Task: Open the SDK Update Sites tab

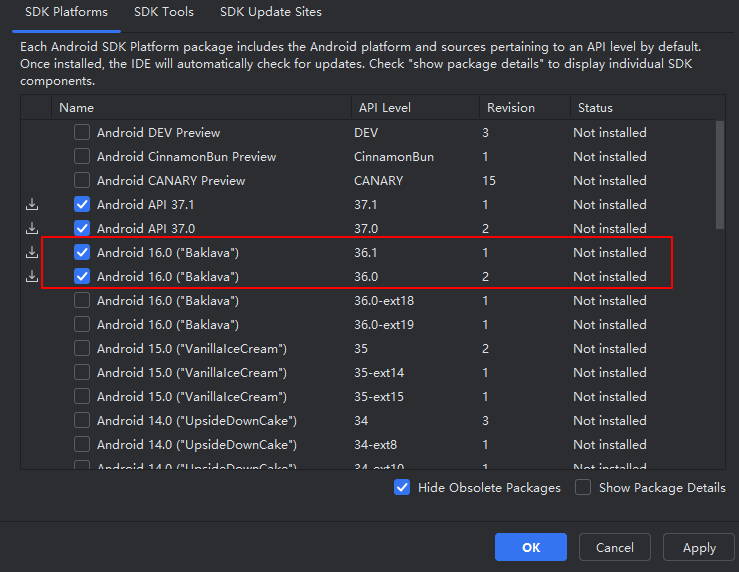Action: click(271, 12)
